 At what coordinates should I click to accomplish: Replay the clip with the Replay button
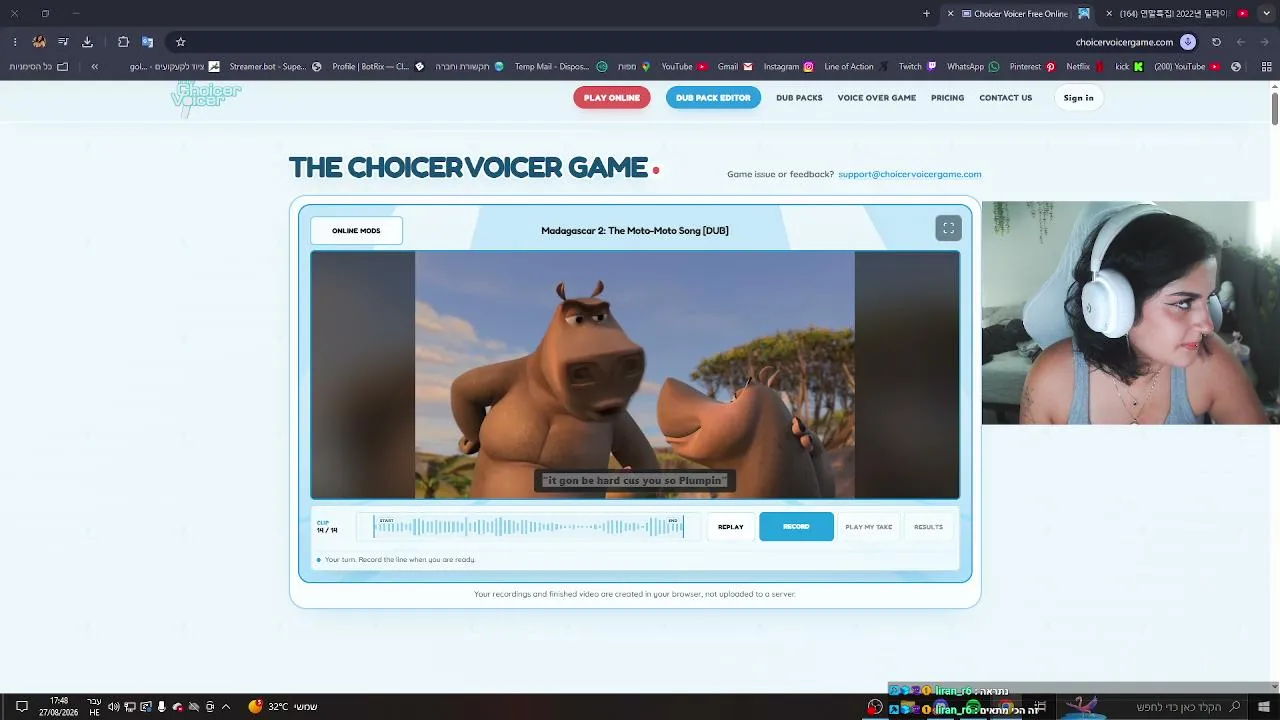pos(731,527)
